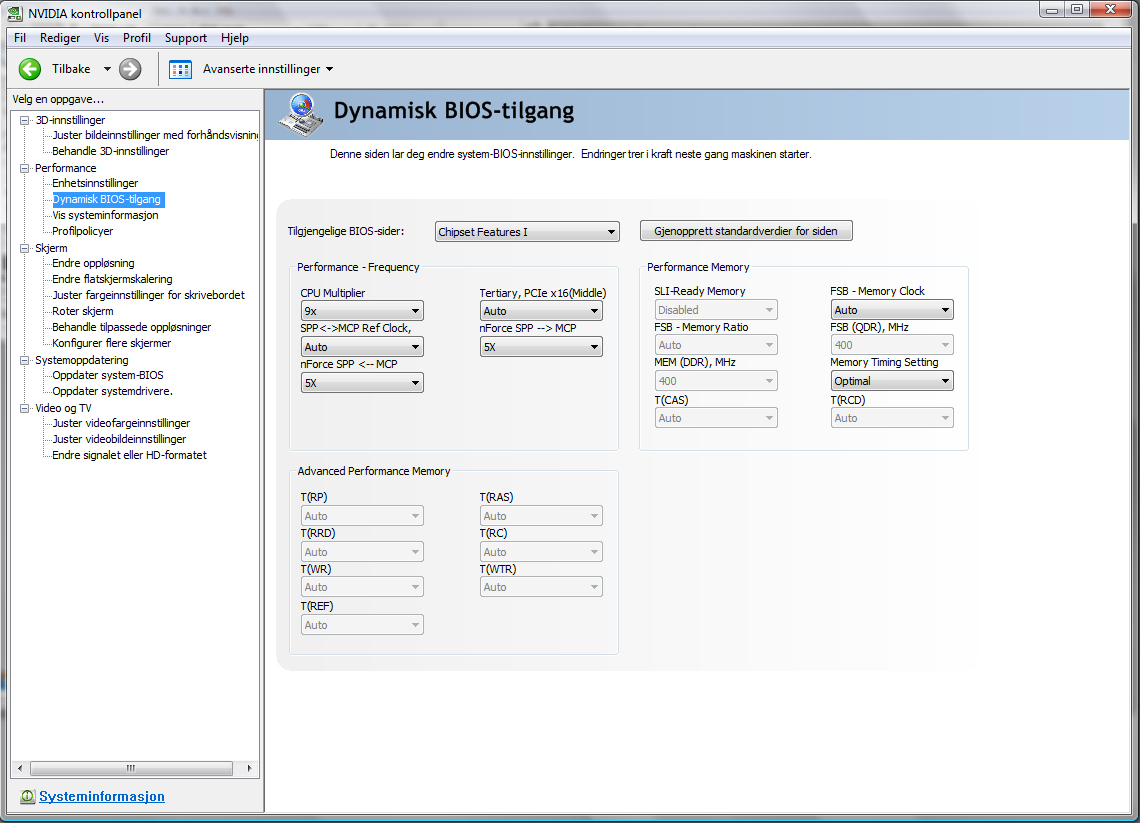Select Endre signalet eller HD-formatet
The image size is (1140, 823).
[129, 455]
